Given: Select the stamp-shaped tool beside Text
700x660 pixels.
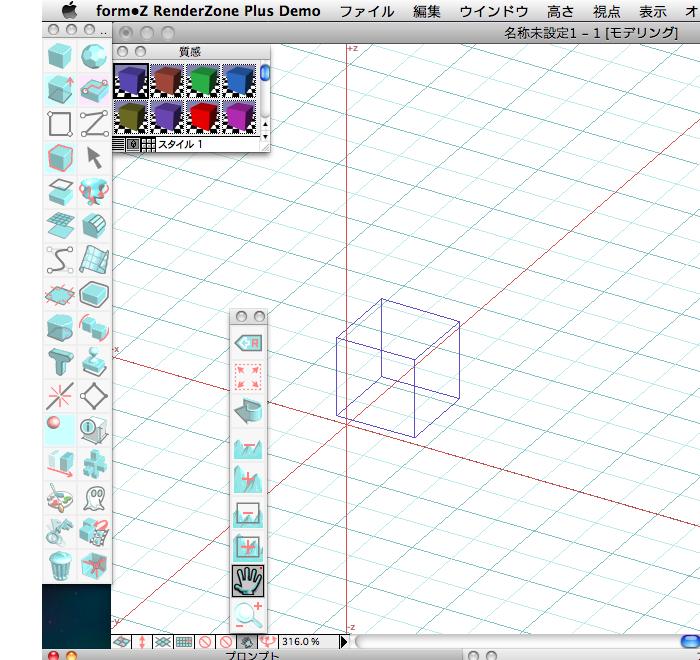Looking at the screenshot, I should (x=94, y=361).
